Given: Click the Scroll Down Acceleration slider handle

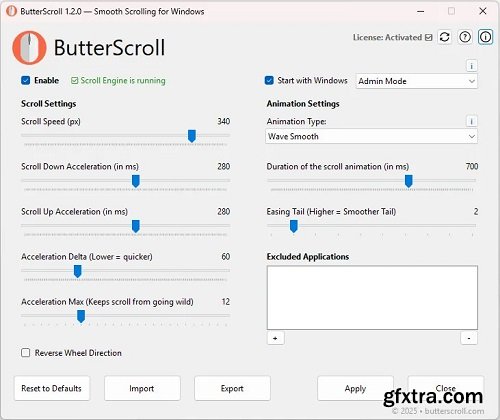Looking at the screenshot, I should [x=136, y=181].
